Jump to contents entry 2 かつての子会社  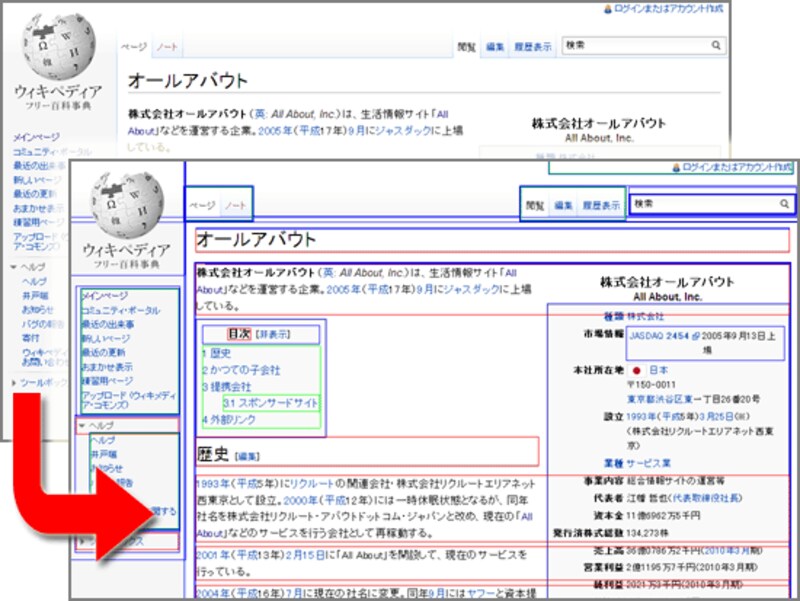pyautogui.click(x=241, y=370)
